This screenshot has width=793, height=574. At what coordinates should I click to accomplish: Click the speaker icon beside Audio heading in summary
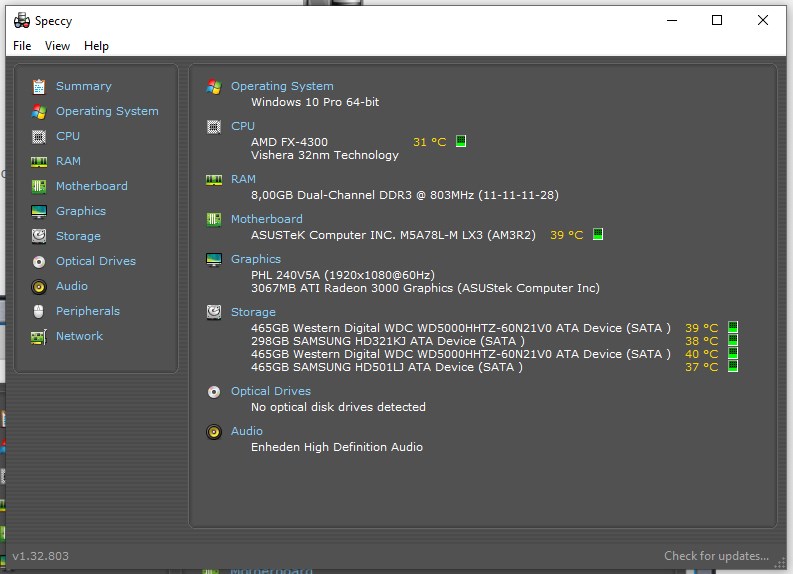214,432
